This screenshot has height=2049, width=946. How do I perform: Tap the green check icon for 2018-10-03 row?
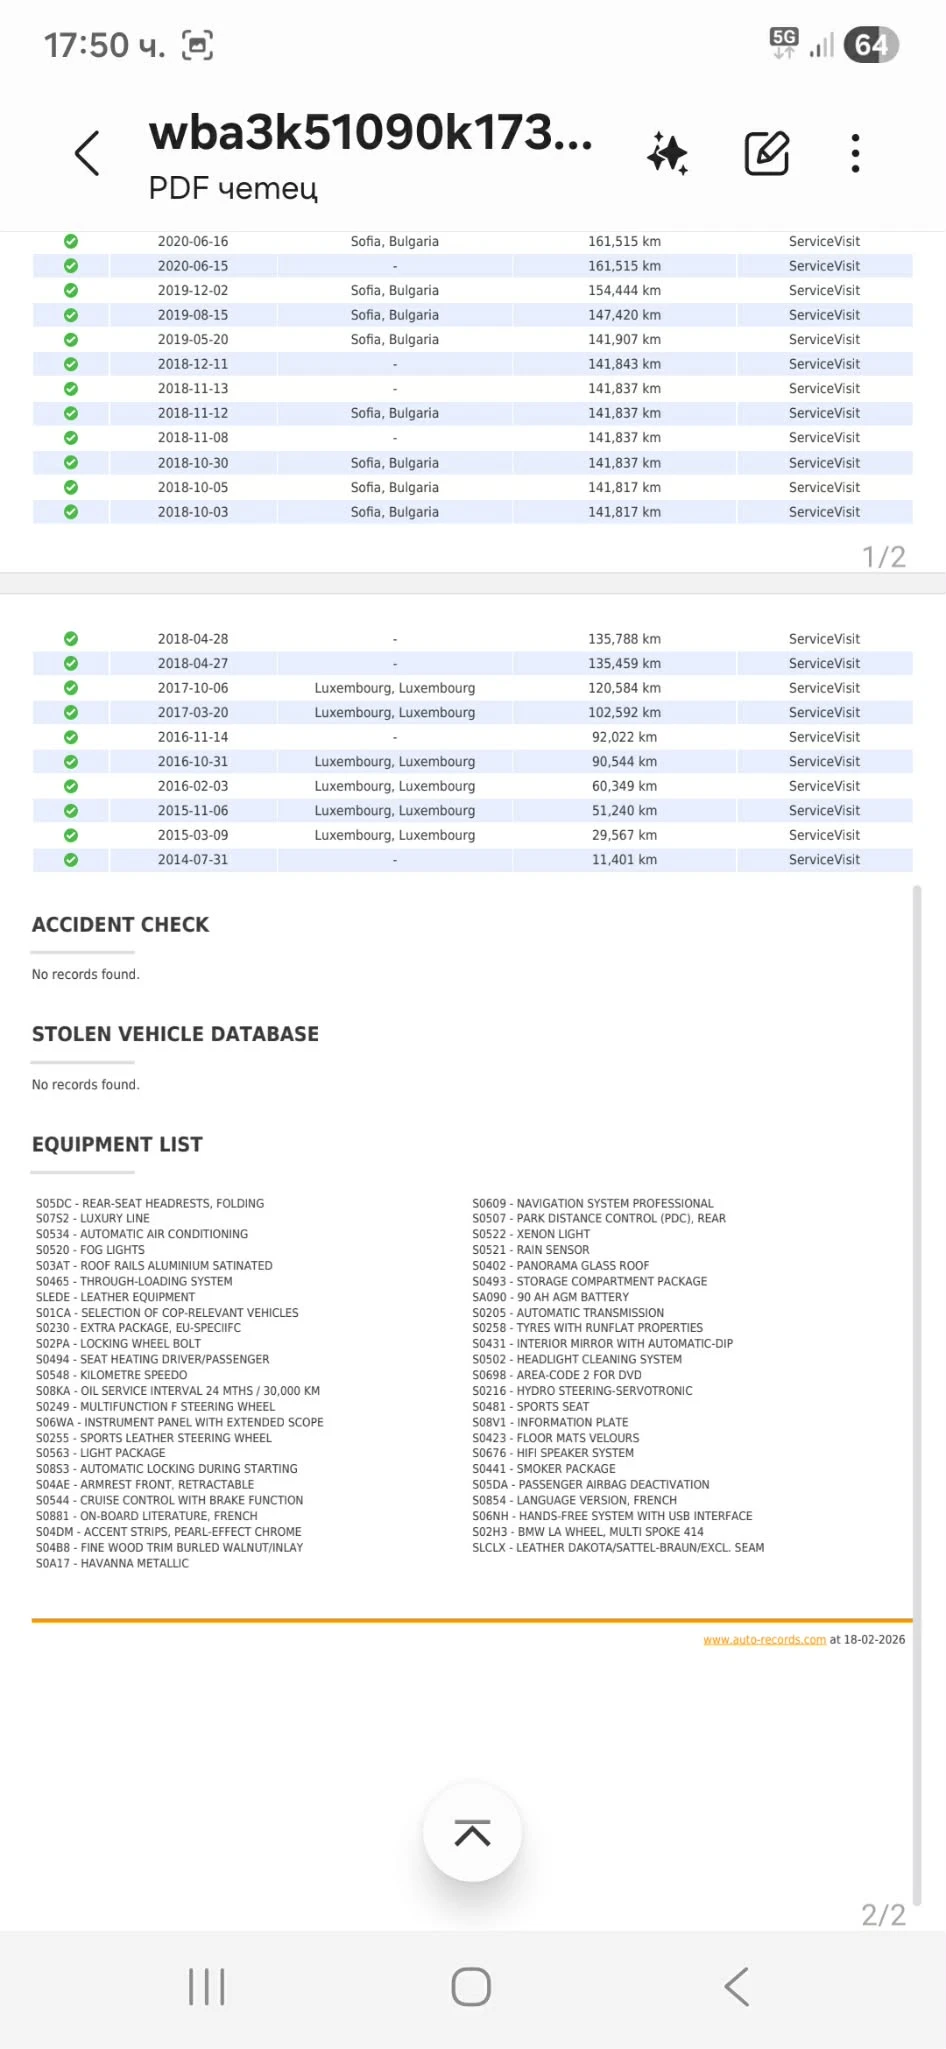pyautogui.click(x=71, y=511)
